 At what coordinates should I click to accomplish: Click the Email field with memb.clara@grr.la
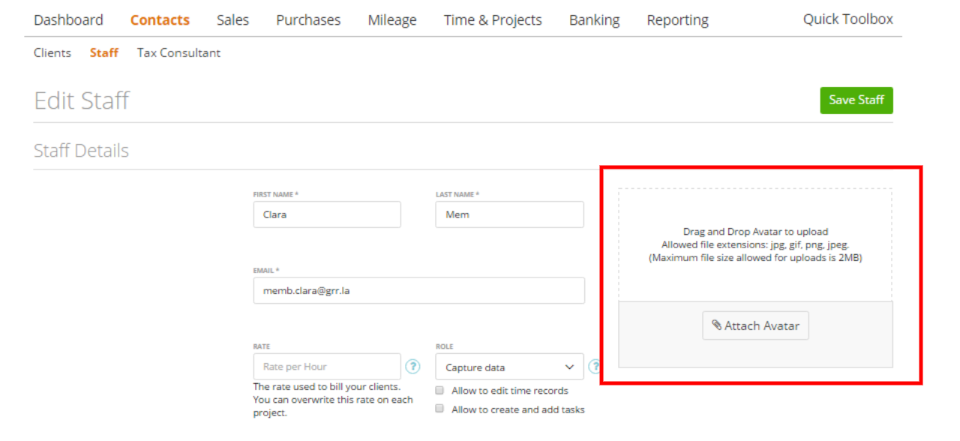tap(419, 290)
